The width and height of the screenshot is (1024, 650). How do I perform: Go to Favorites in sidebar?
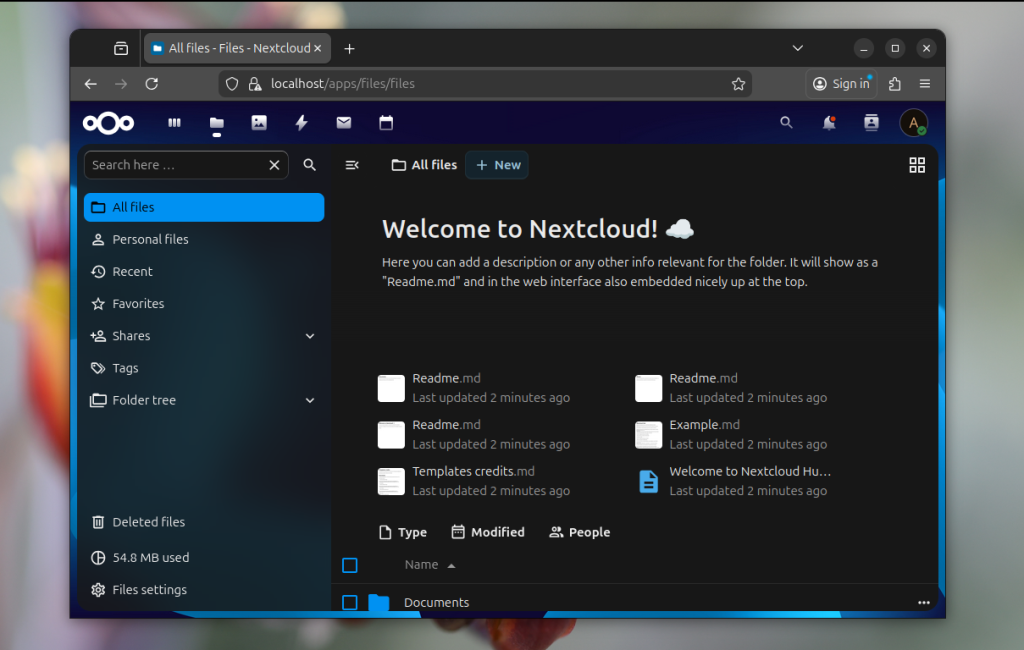[138, 304]
